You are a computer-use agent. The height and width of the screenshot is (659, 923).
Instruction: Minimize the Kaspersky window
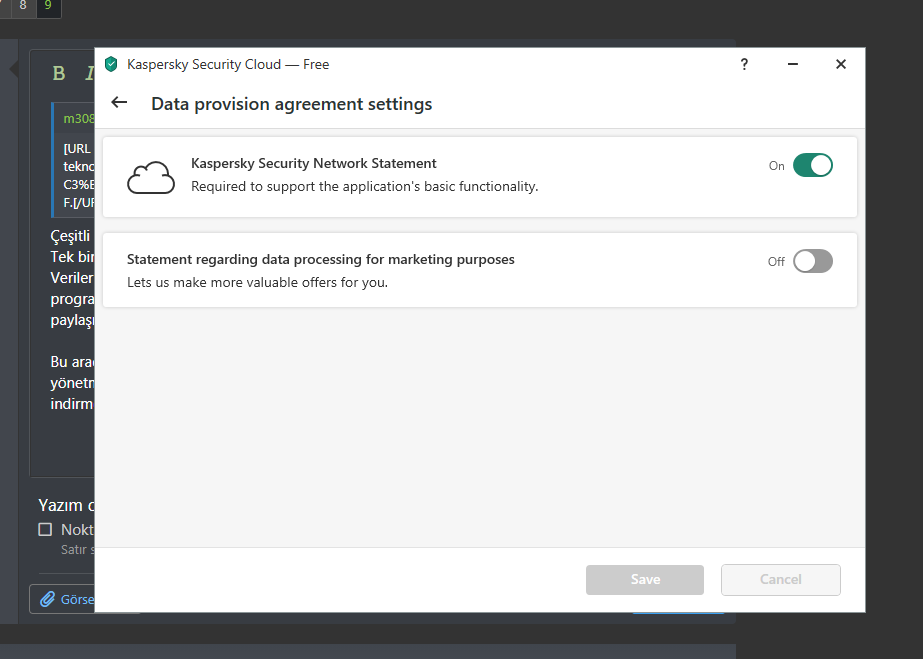tap(793, 64)
